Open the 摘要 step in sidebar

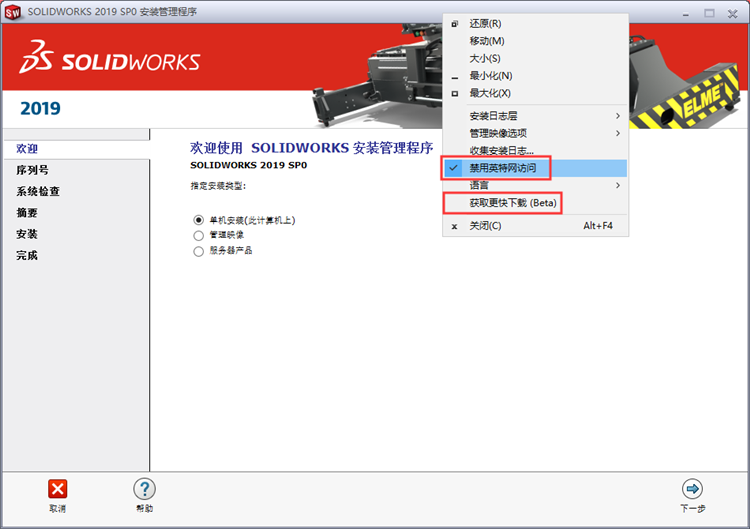click(x=27, y=213)
